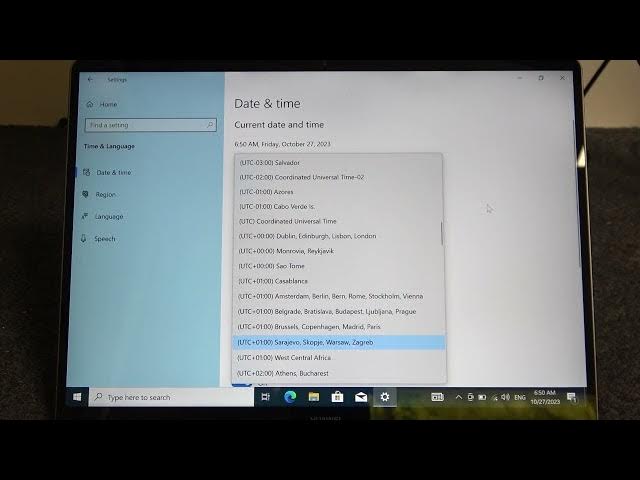Screen dimensions: 640x480
Task: Select Sarajevo, Skopje, Warsaw, Zagreb option
Action: click(x=339, y=342)
